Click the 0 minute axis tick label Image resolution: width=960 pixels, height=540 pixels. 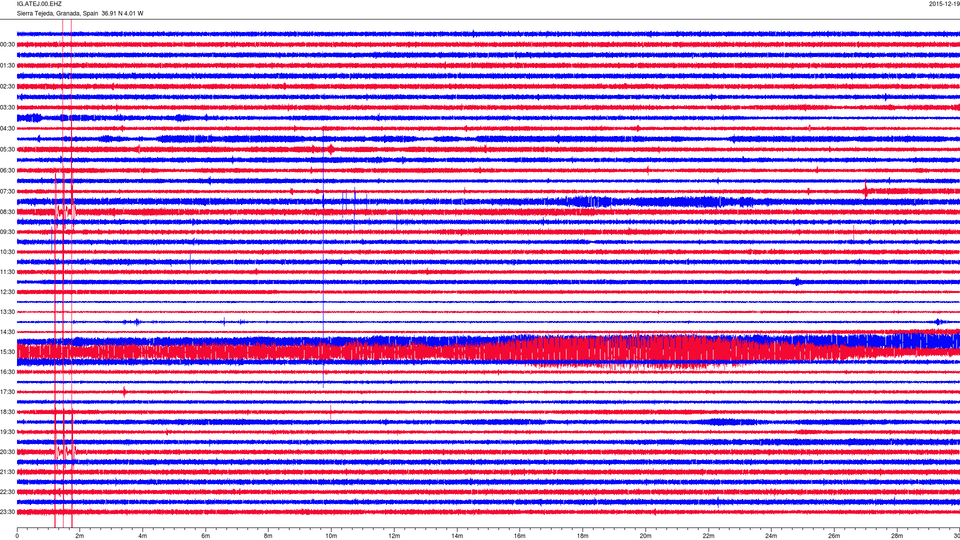pos(17,536)
